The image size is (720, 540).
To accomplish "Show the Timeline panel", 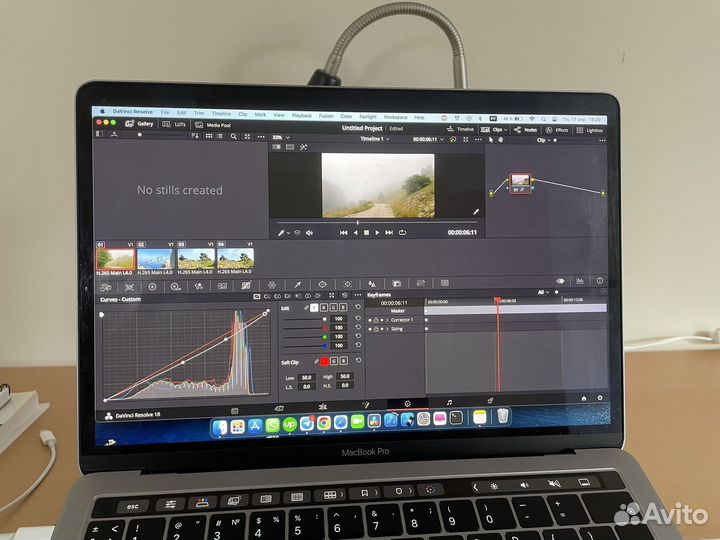I will point(460,129).
